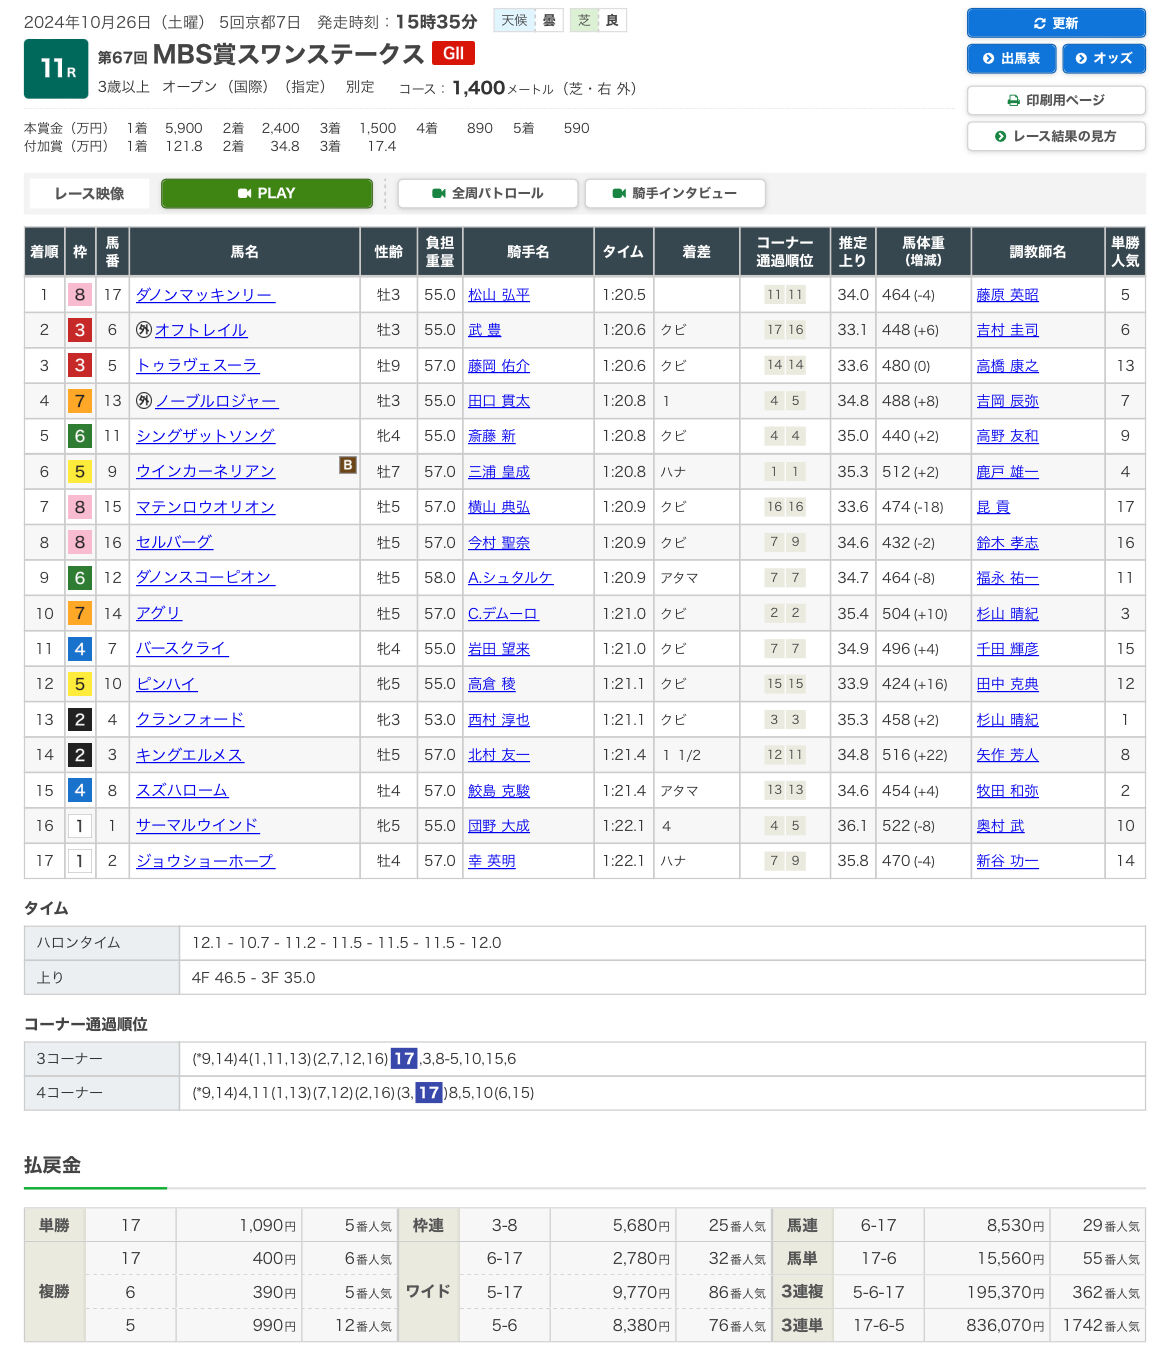Open trainer 鹿戸 雄一 link
Viewport: 1170px width, 1359px height.
1008,472
